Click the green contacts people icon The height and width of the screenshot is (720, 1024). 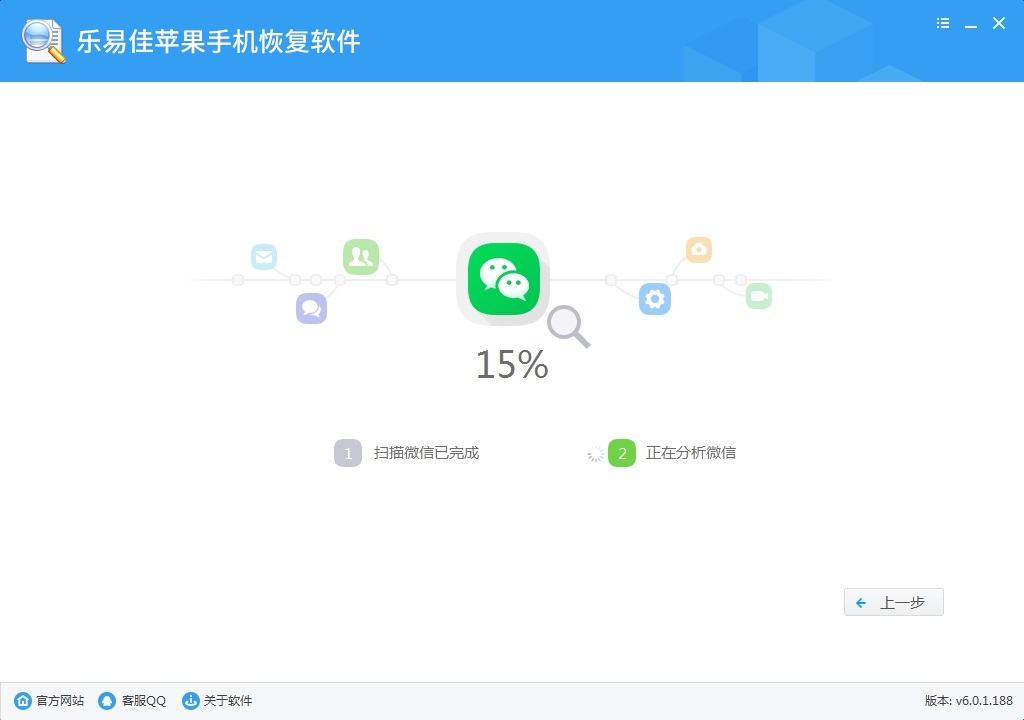[x=360, y=257]
